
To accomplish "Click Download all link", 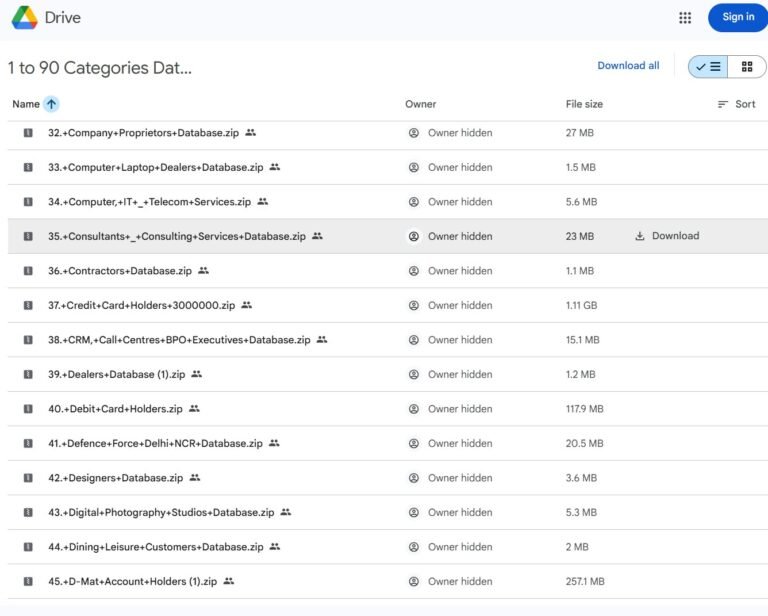I will click(x=628, y=66).
